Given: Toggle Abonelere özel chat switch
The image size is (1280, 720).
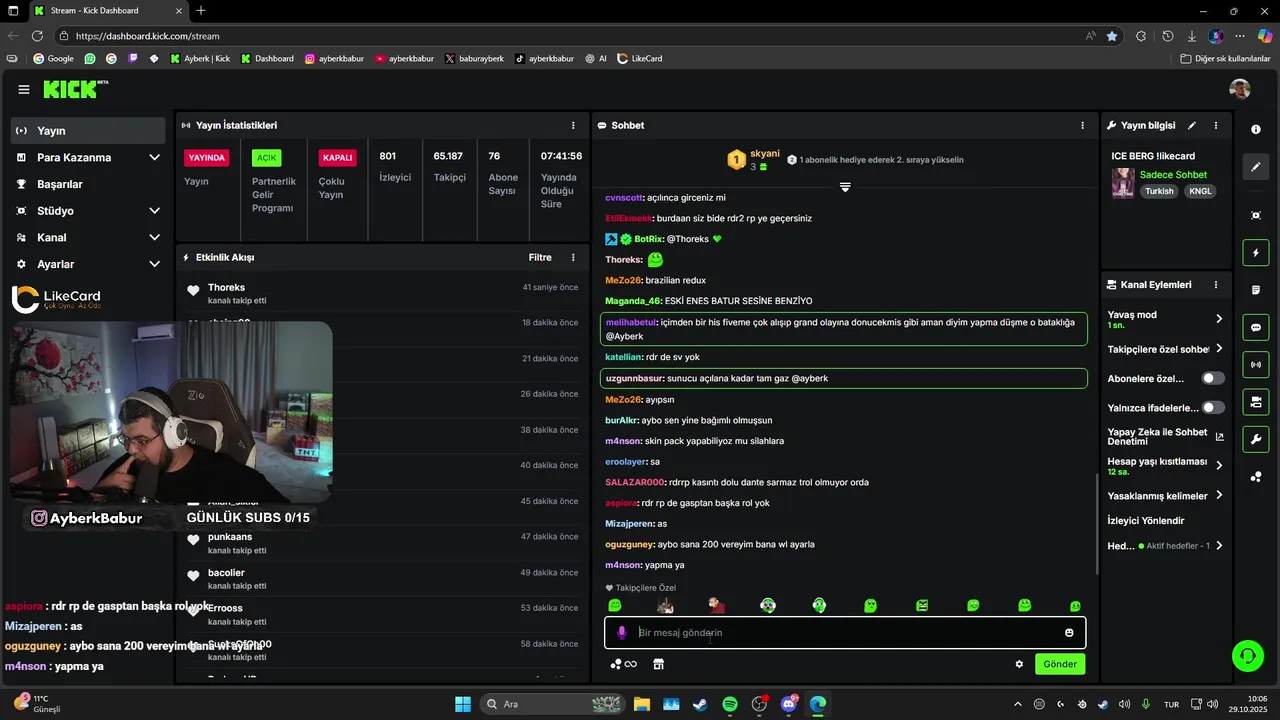Looking at the screenshot, I should tap(1213, 379).
